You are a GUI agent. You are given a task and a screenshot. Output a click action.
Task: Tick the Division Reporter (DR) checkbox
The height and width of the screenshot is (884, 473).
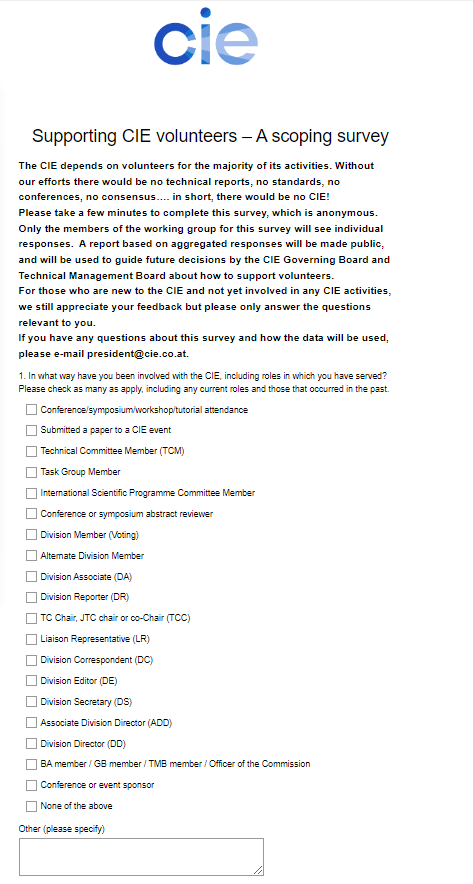(31, 596)
